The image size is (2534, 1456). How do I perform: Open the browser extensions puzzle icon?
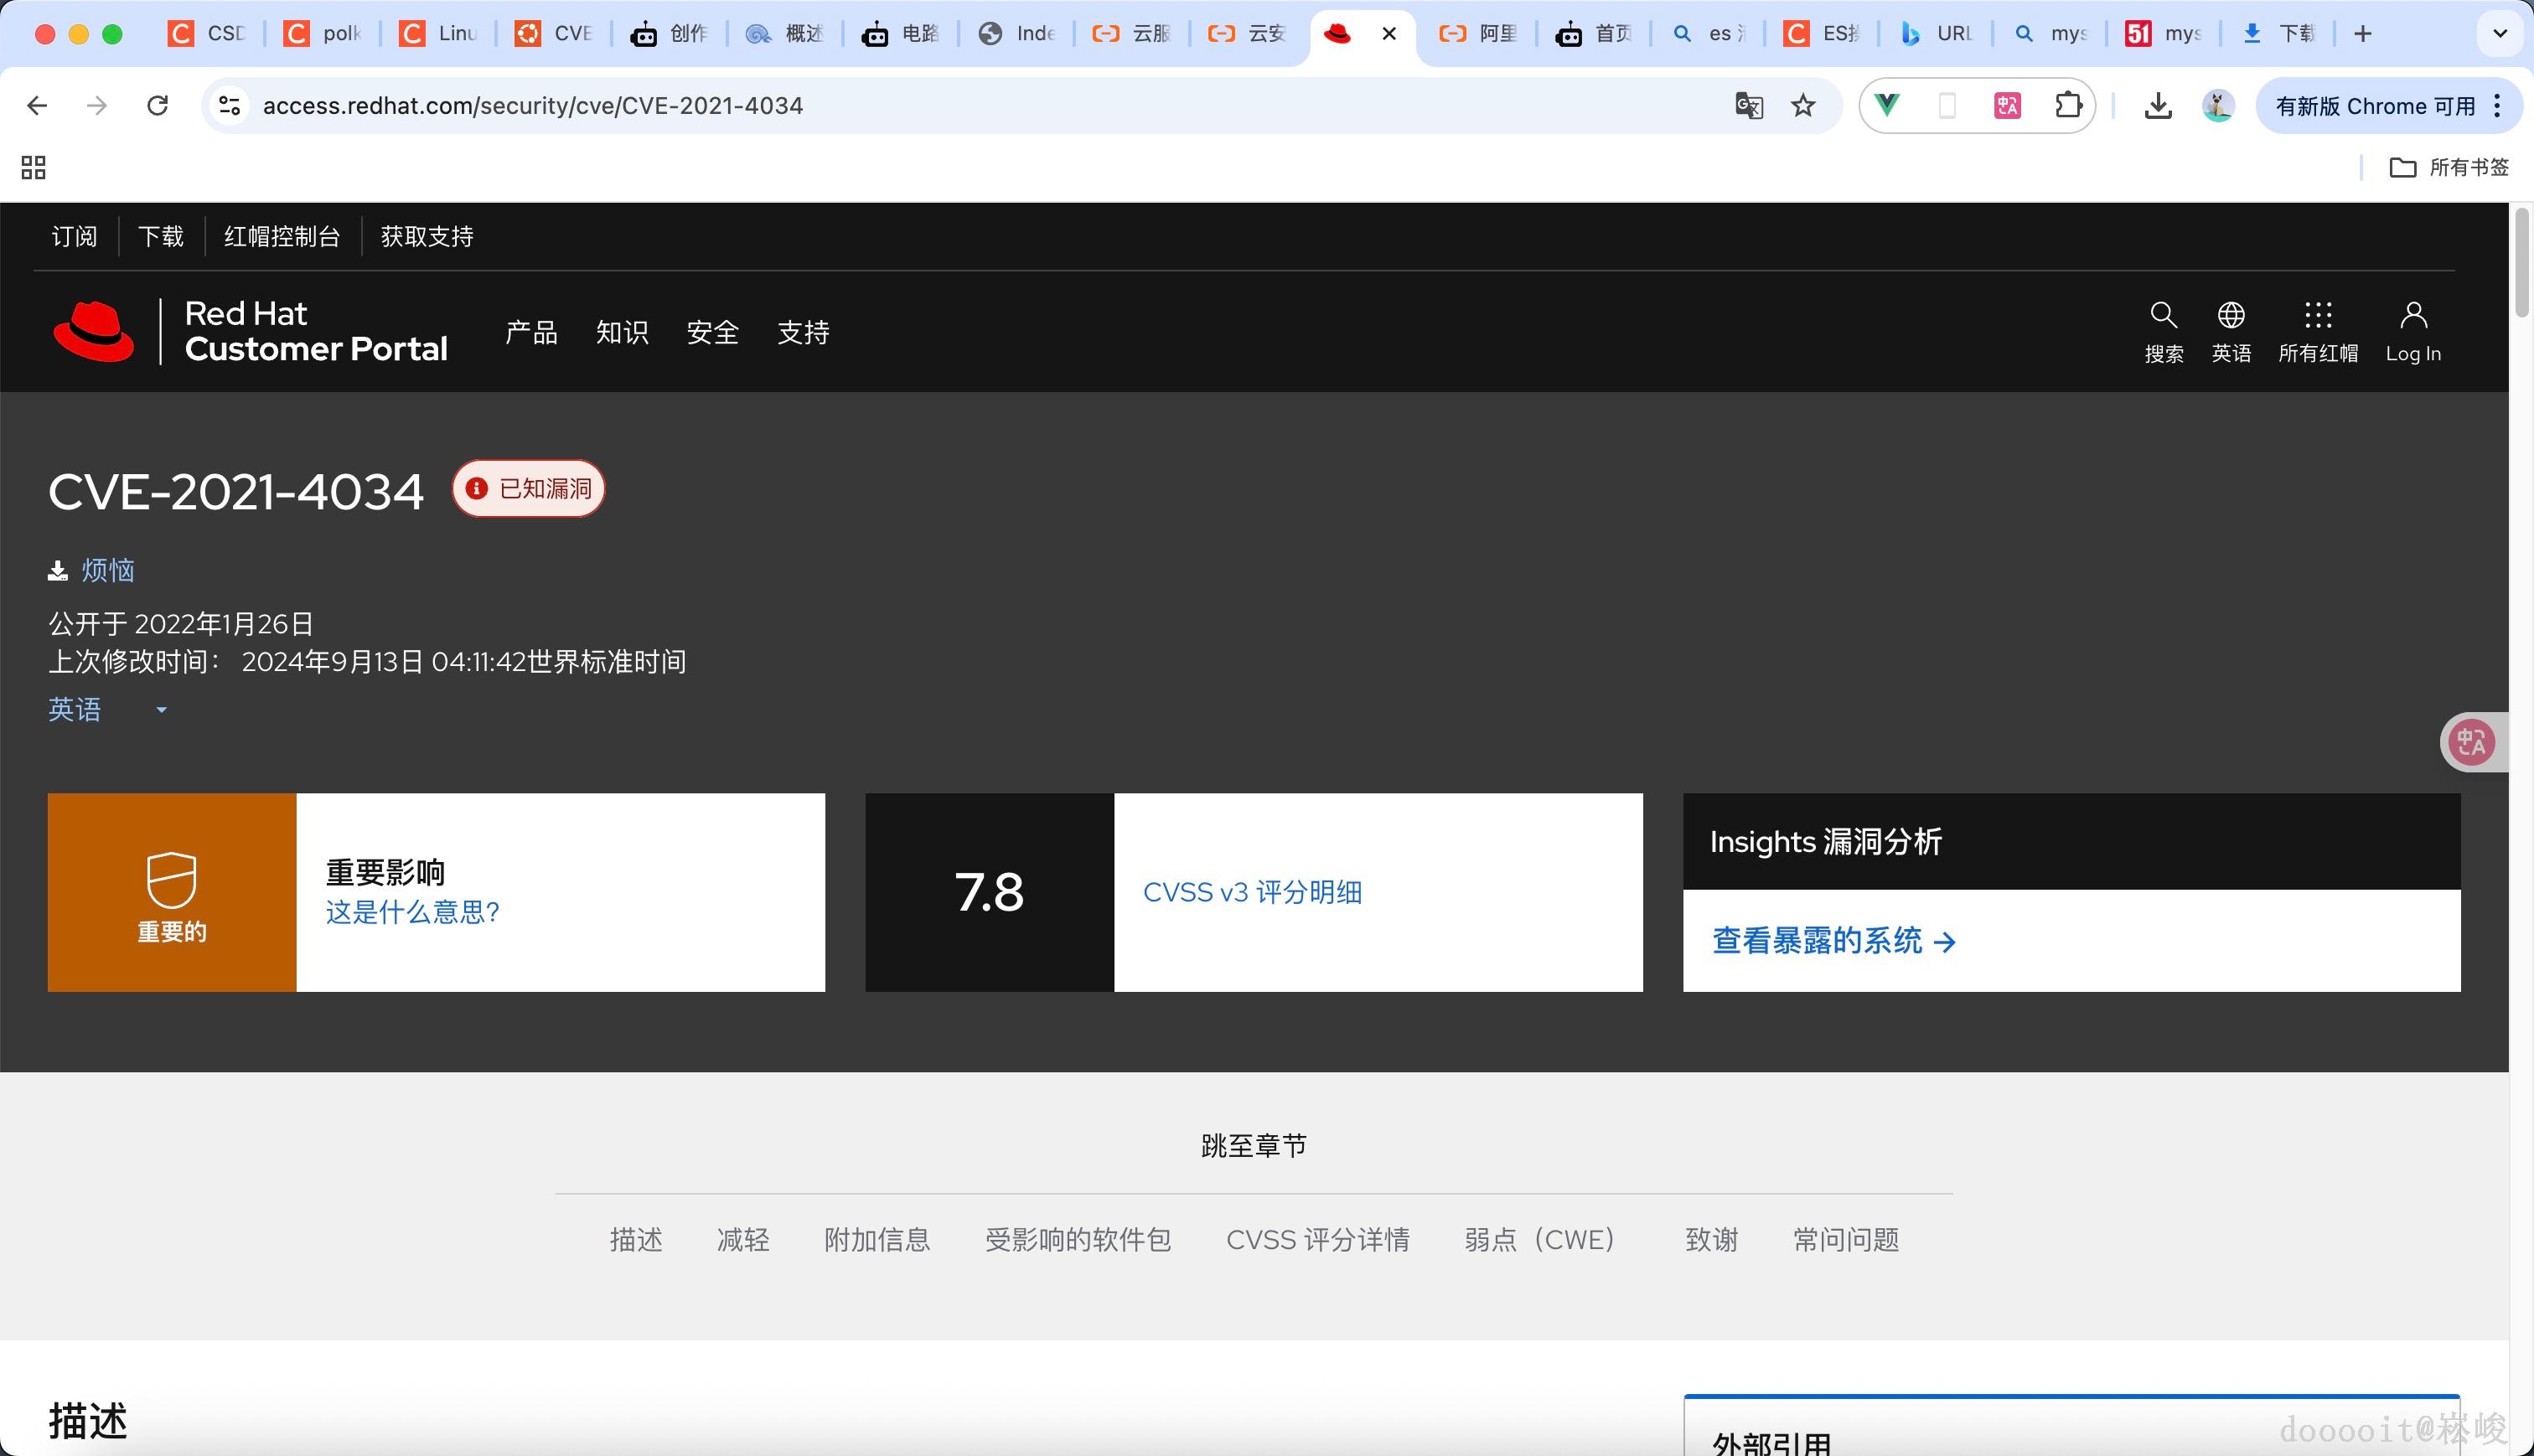(x=2069, y=105)
